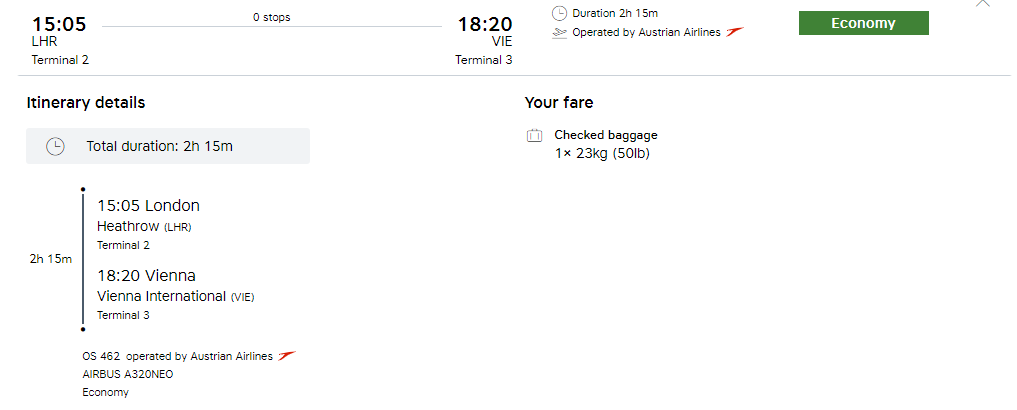The image size is (1017, 410).
Task: Click the 18:20 Vienna arrival entry
Action: (x=146, y=276)
